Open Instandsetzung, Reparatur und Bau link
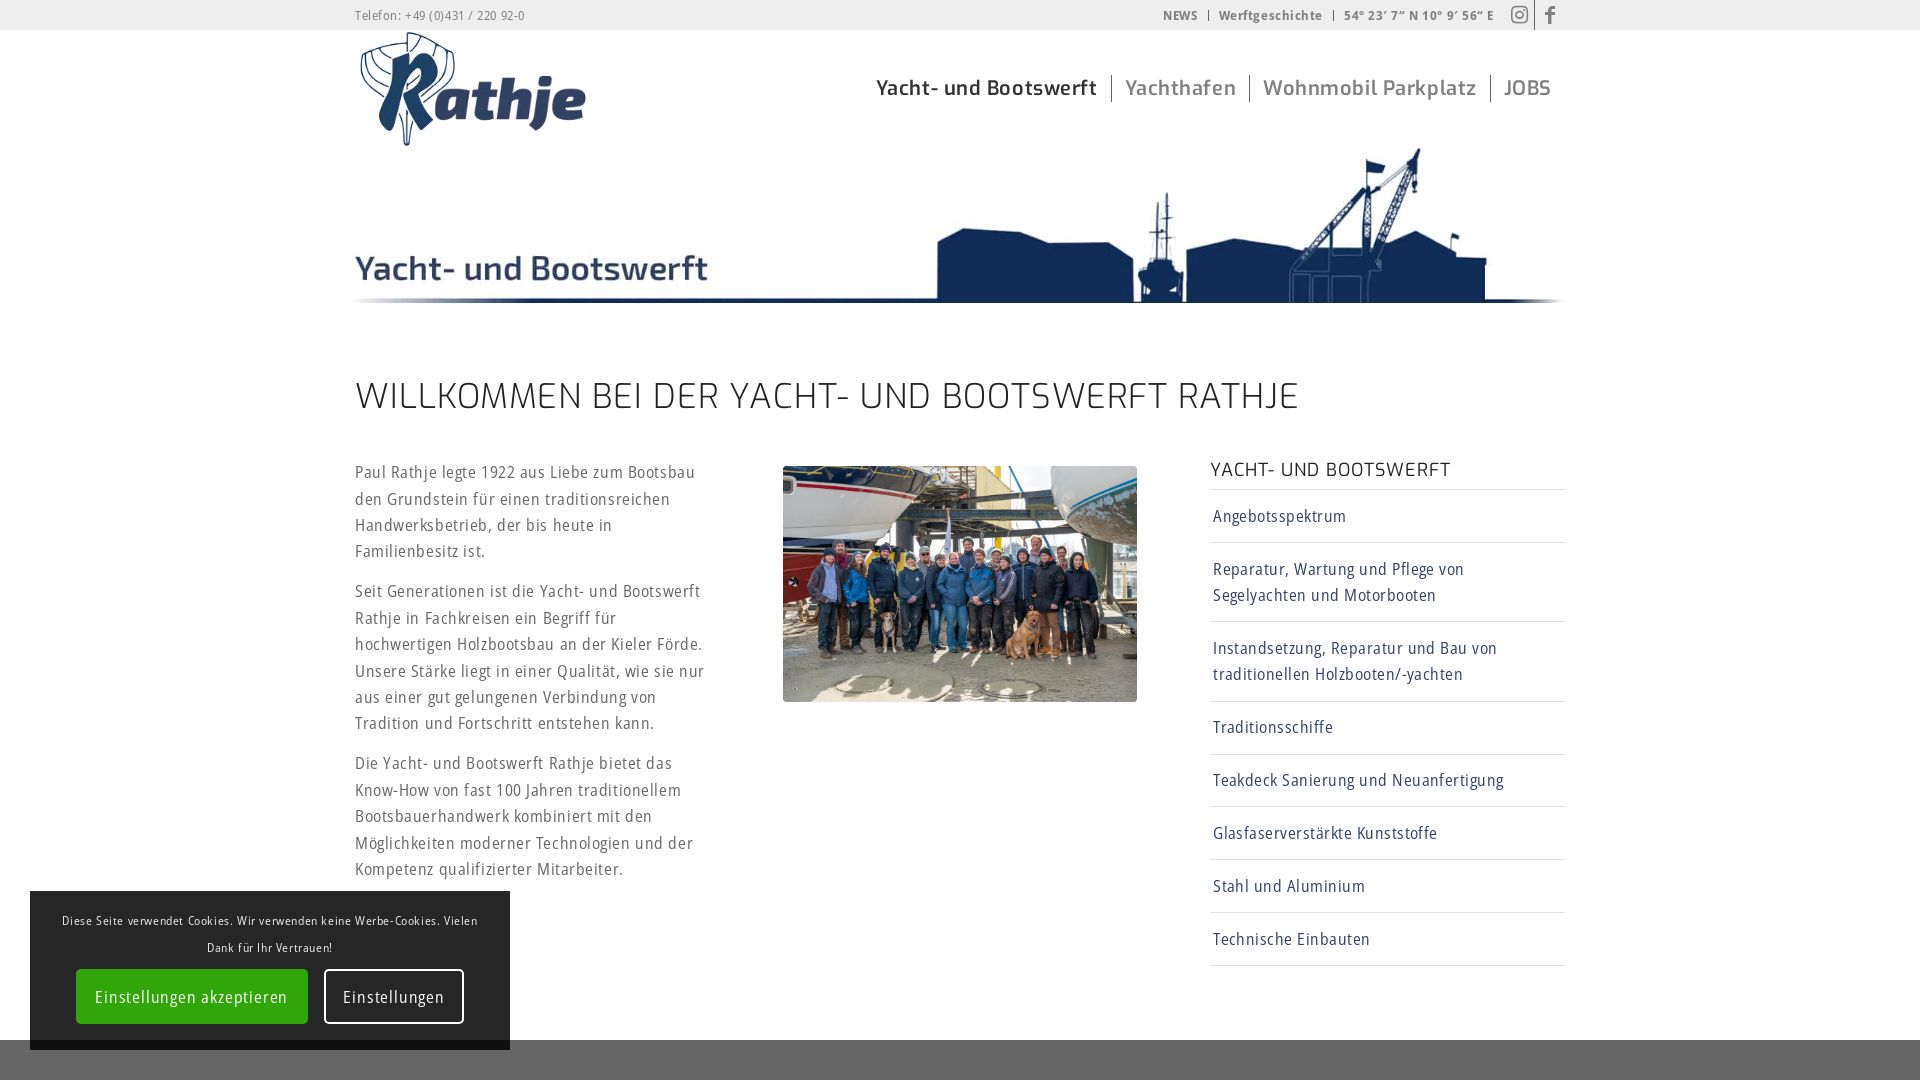 pyautogui.click(x=1355, y=661)
